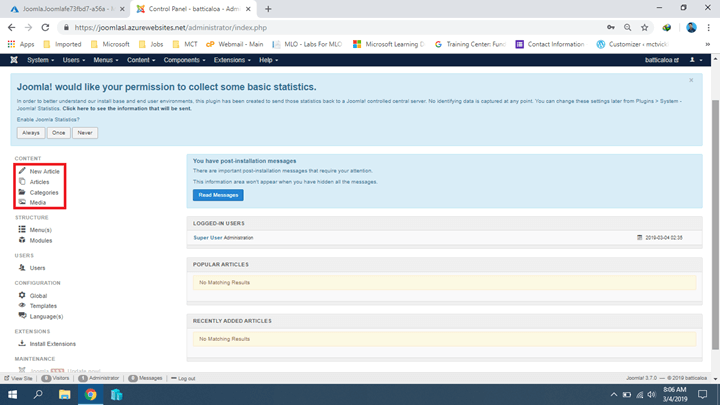The width and height of the screenshot is (720, 405).
Task: Show more bookmarks chevron
Action: [708, 44]
